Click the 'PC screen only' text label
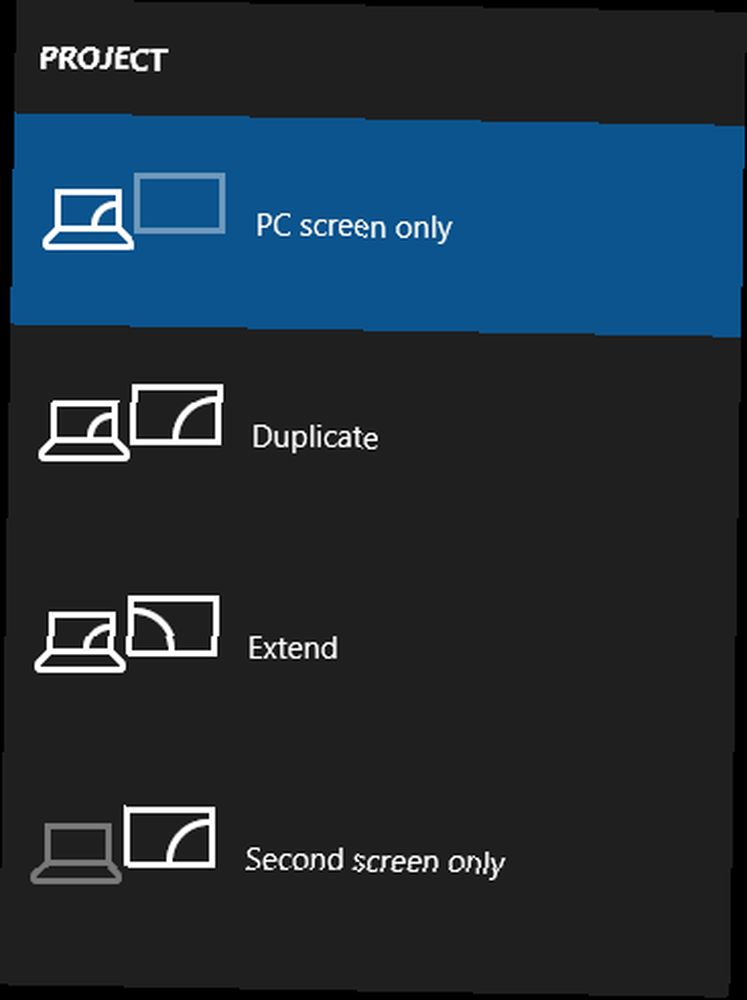747x1000 pixels. coord(354,226)
